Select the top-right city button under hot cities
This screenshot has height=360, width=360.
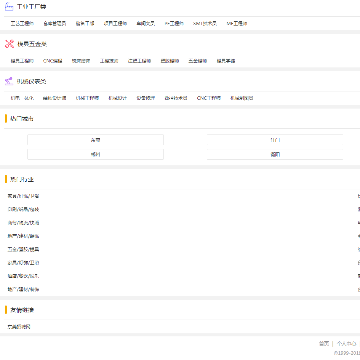click(275, 140)
